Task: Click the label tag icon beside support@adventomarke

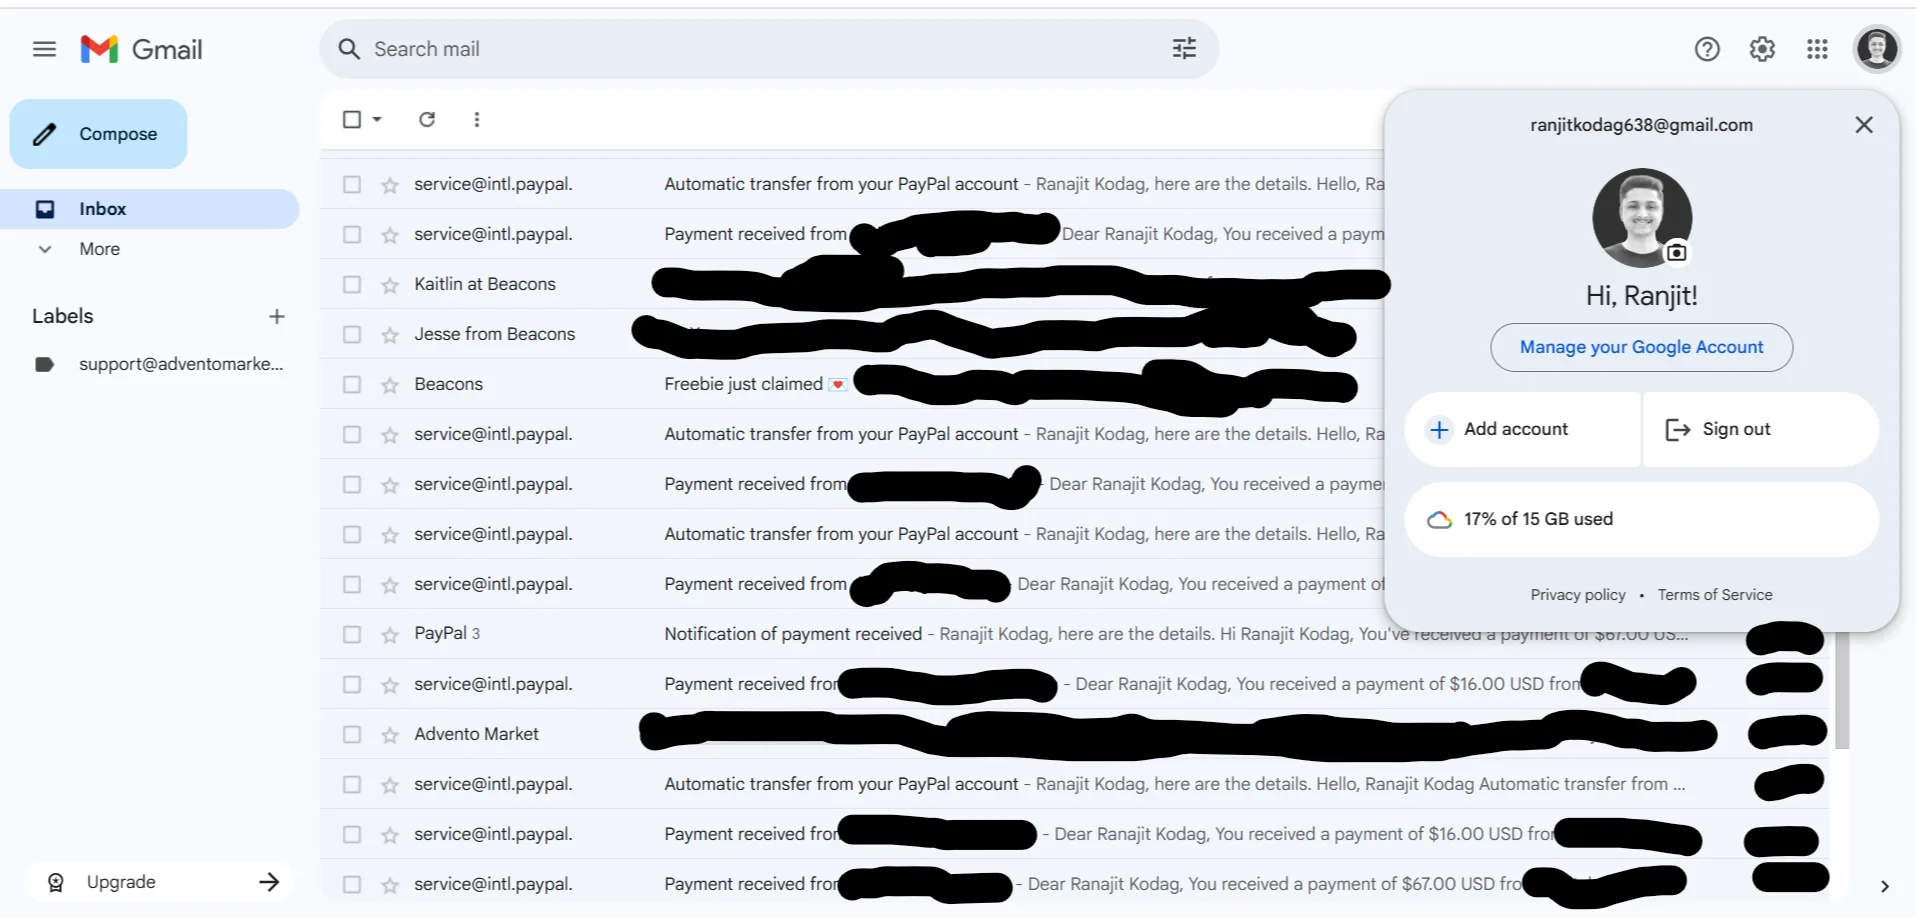Action: [44, 364]
